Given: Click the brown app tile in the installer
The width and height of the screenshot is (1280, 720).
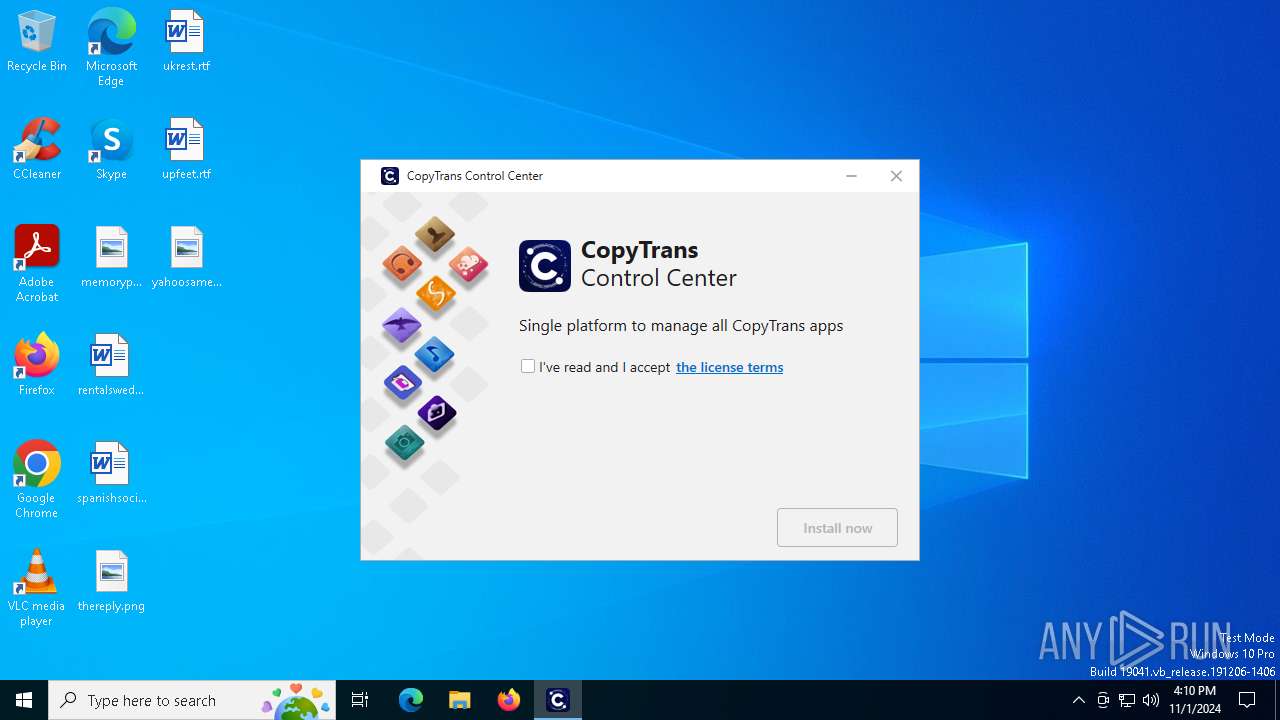Looking at the screenshot, I should 435,236.
